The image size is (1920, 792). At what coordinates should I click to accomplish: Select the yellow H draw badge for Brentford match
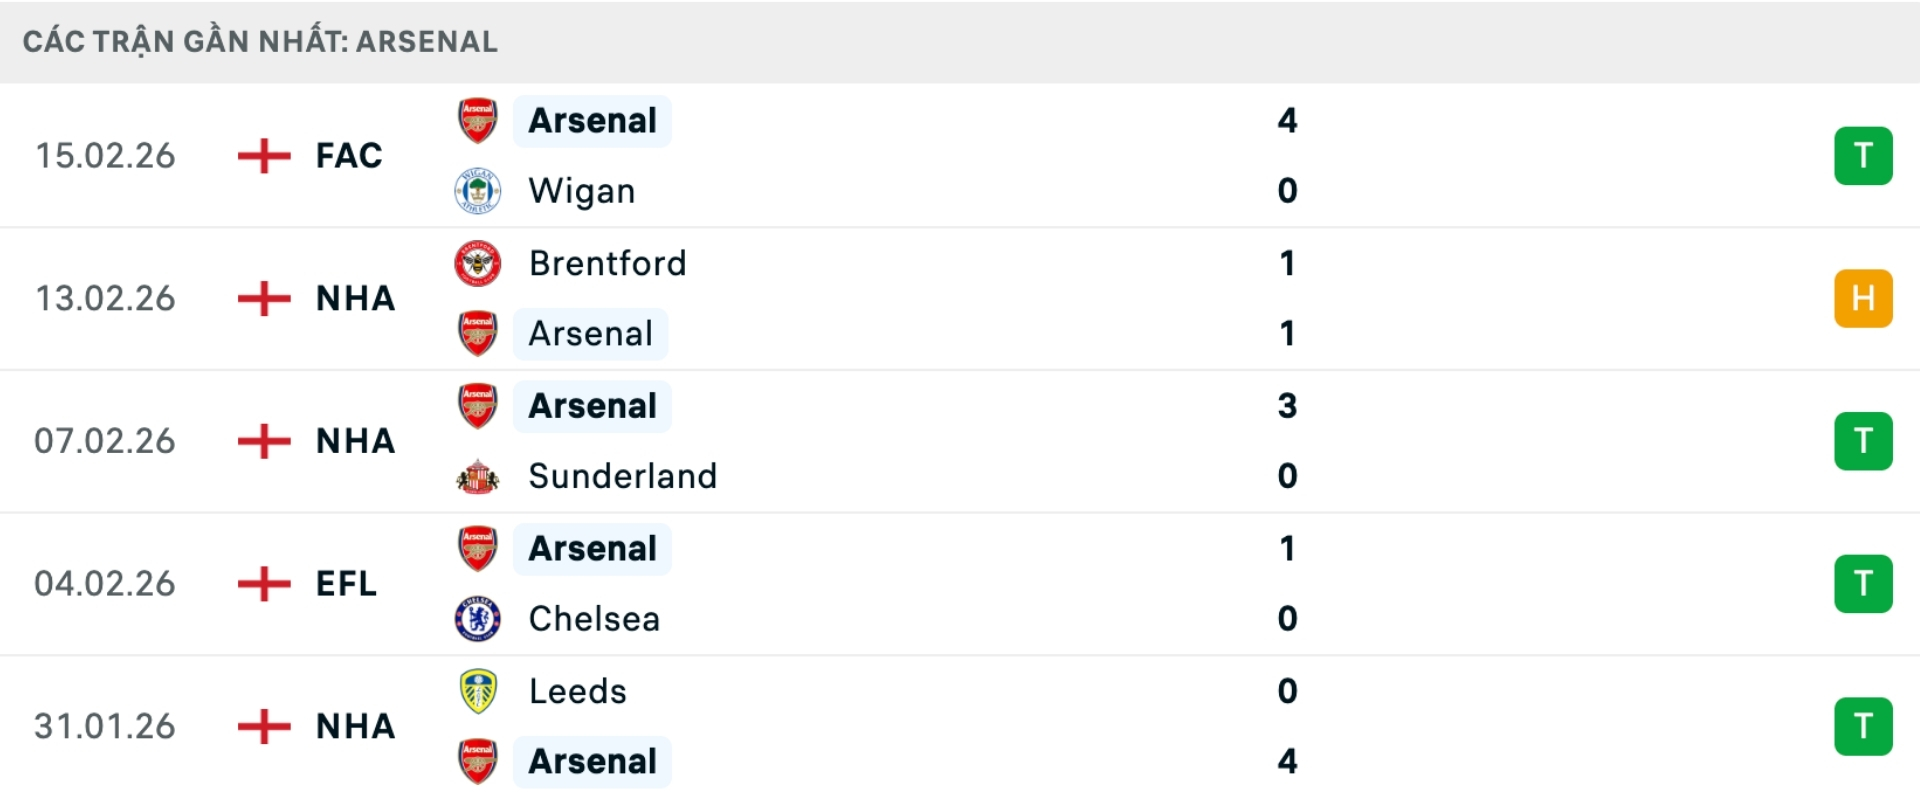click(1863, 298)
